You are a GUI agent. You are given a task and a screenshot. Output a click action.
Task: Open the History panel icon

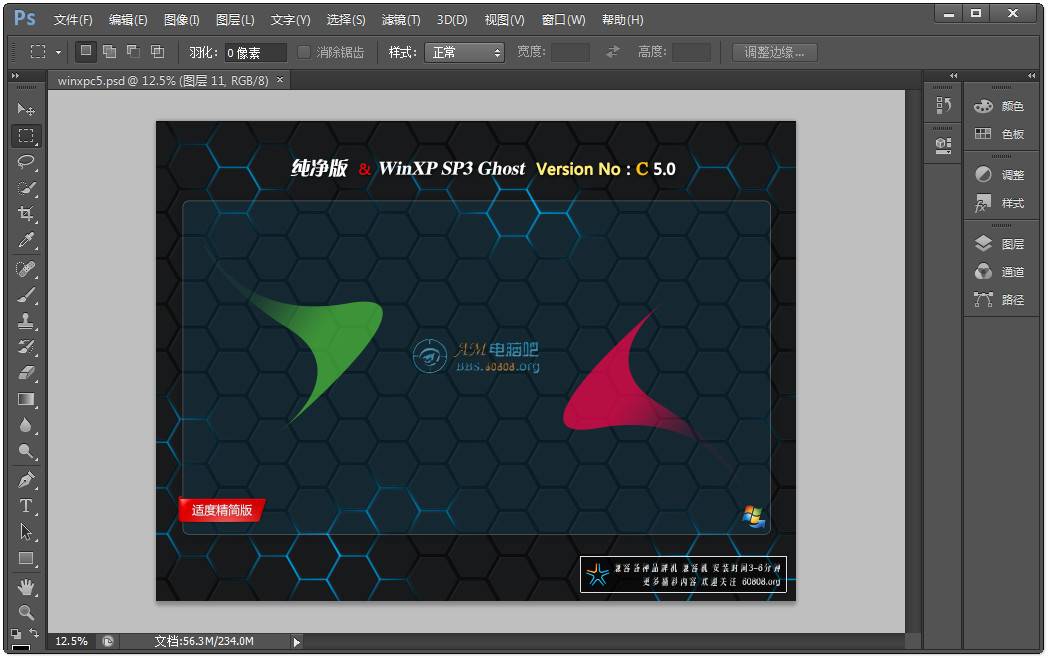point(943,105)
